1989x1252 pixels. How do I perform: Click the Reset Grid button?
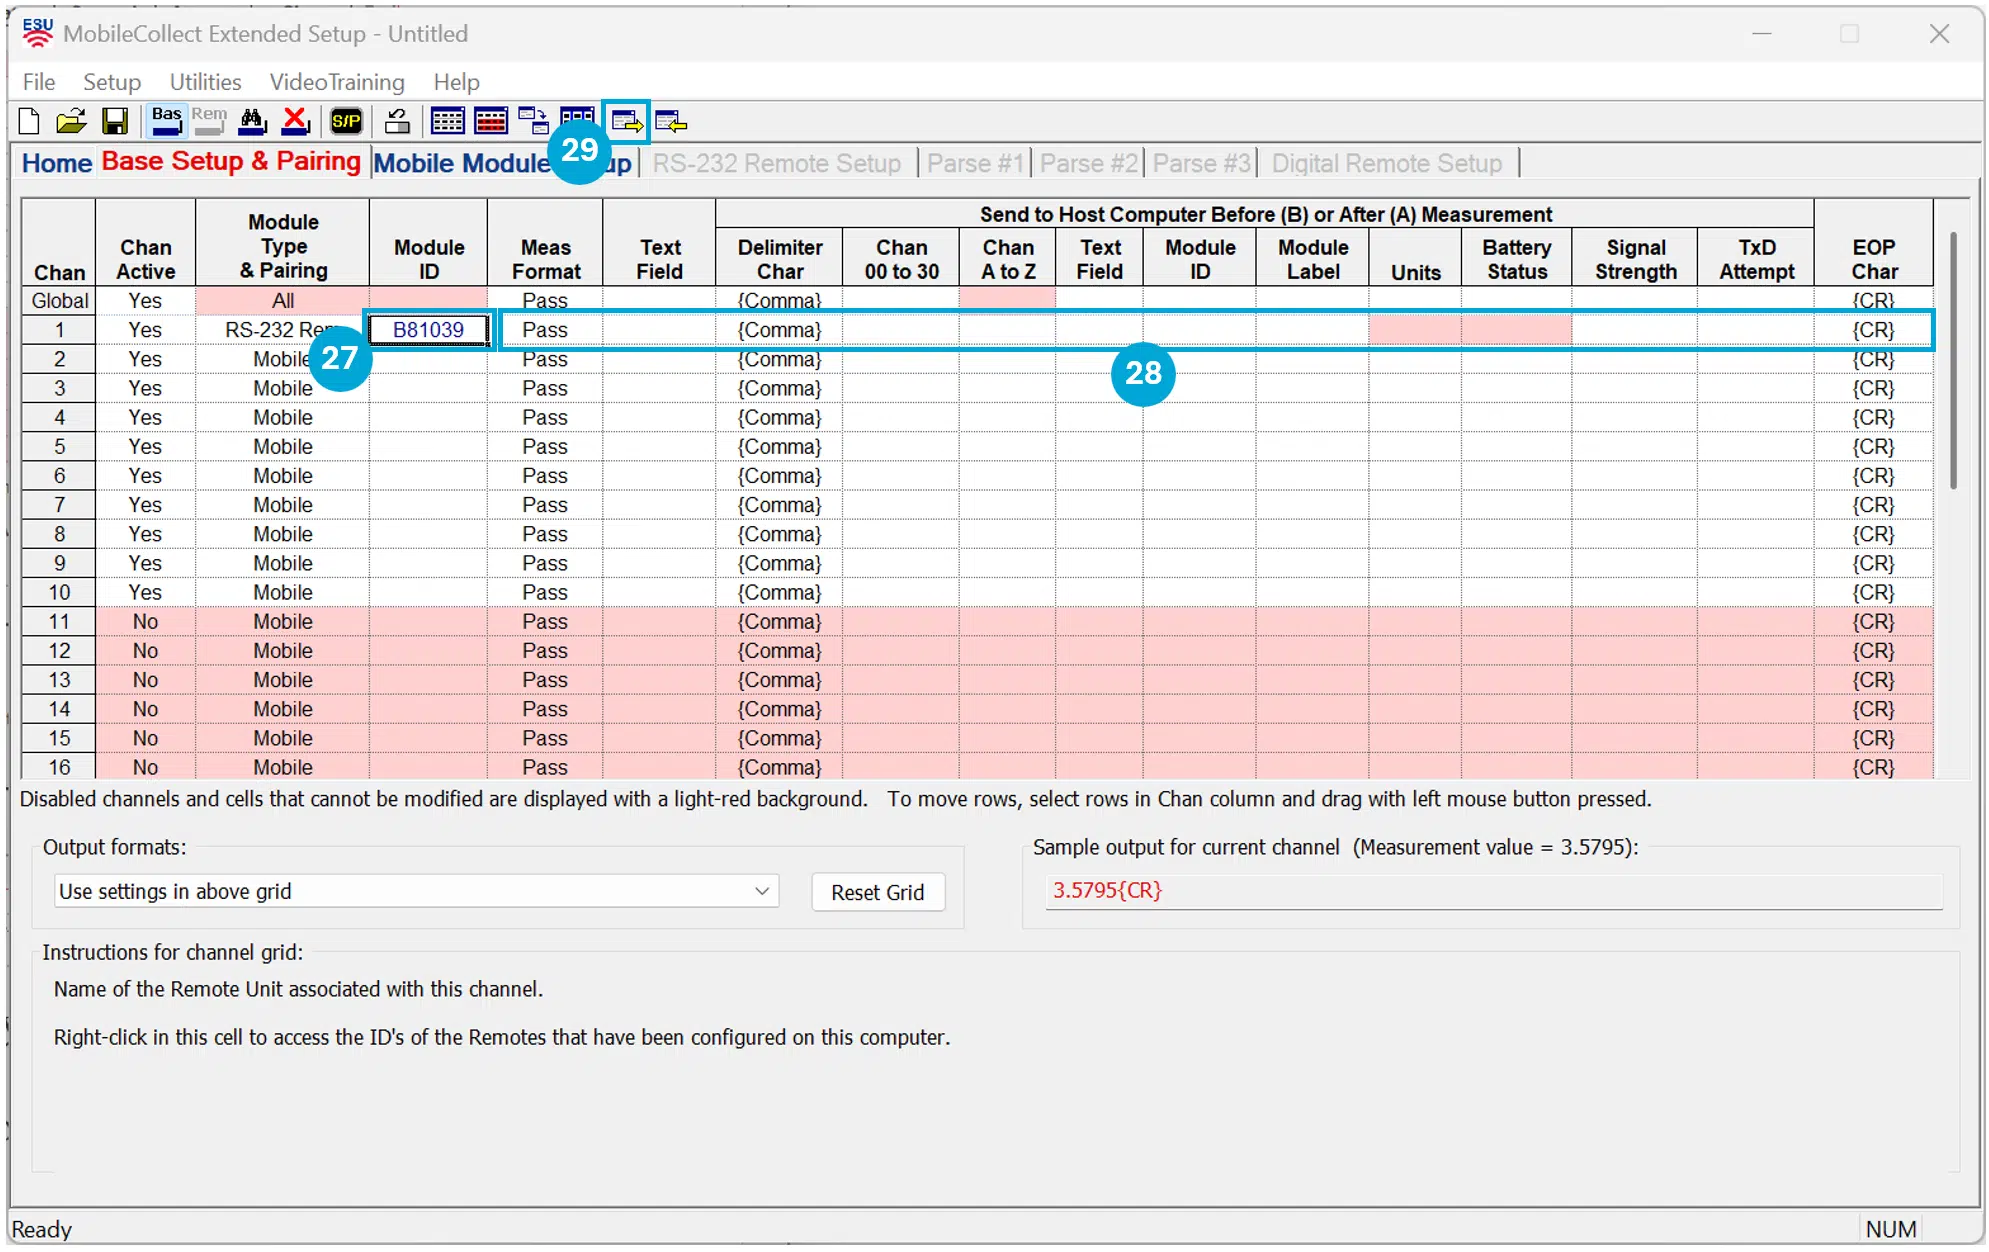click(x=878, y=892)
